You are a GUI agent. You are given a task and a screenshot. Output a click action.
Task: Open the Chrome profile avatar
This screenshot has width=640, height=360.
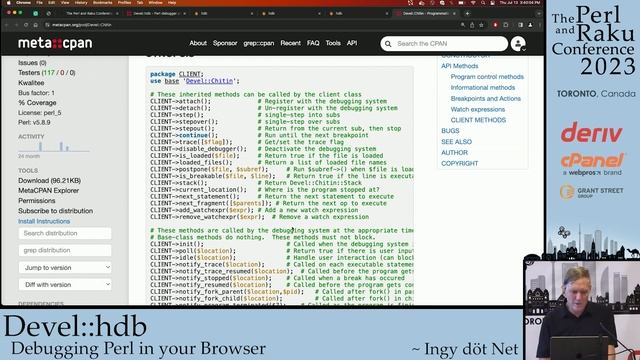click(530, 25)
